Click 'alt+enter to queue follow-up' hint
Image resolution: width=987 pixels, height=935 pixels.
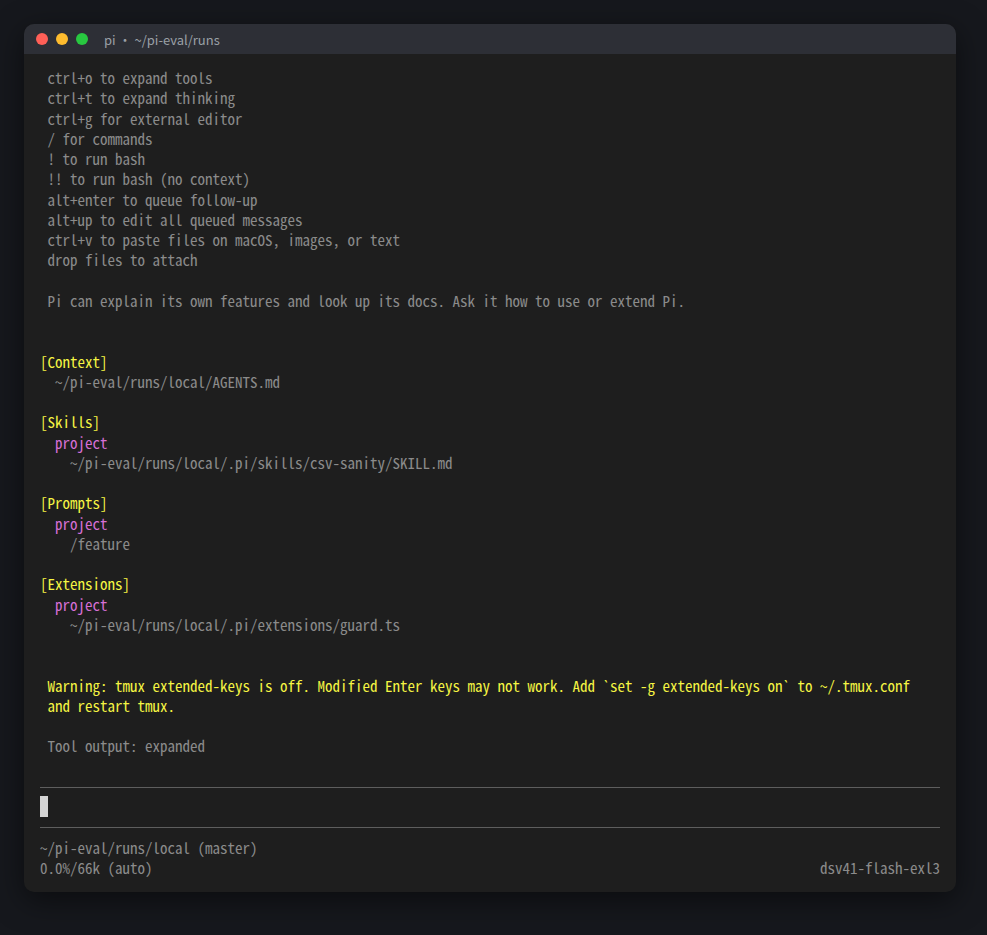(152, 201)
